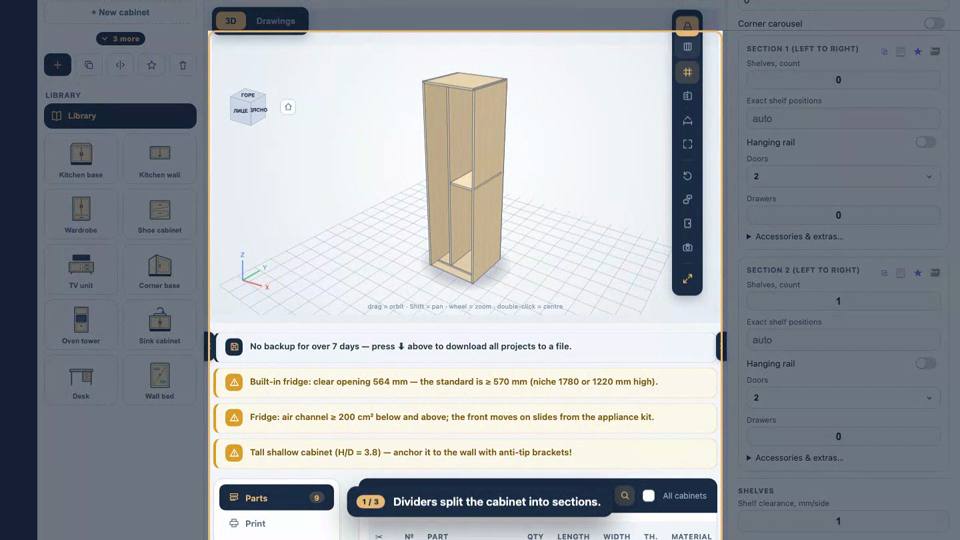Click the trash delete cabinet icon
Image resolution: width=960 pixels, height=540 pixels.
click(x=182, y=65)
